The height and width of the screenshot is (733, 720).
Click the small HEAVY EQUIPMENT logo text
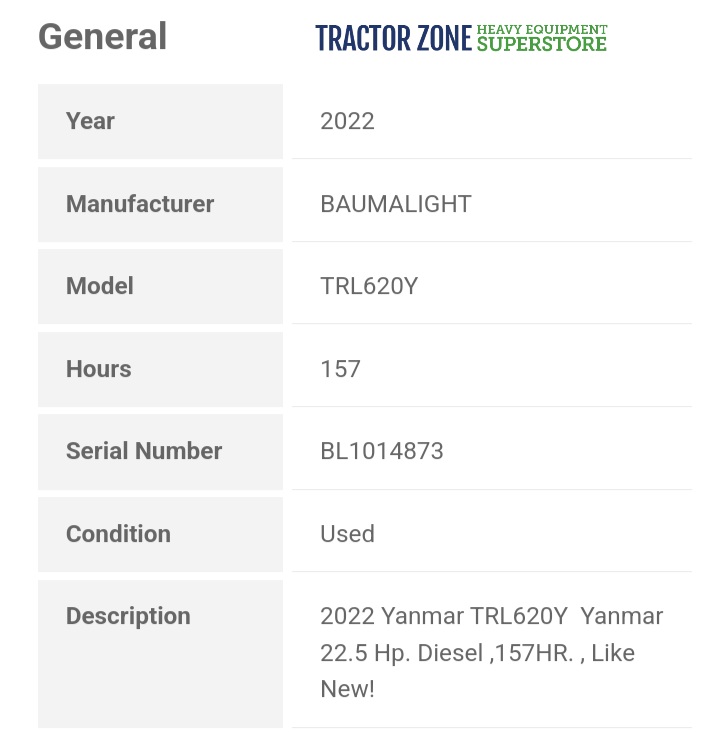541,30
